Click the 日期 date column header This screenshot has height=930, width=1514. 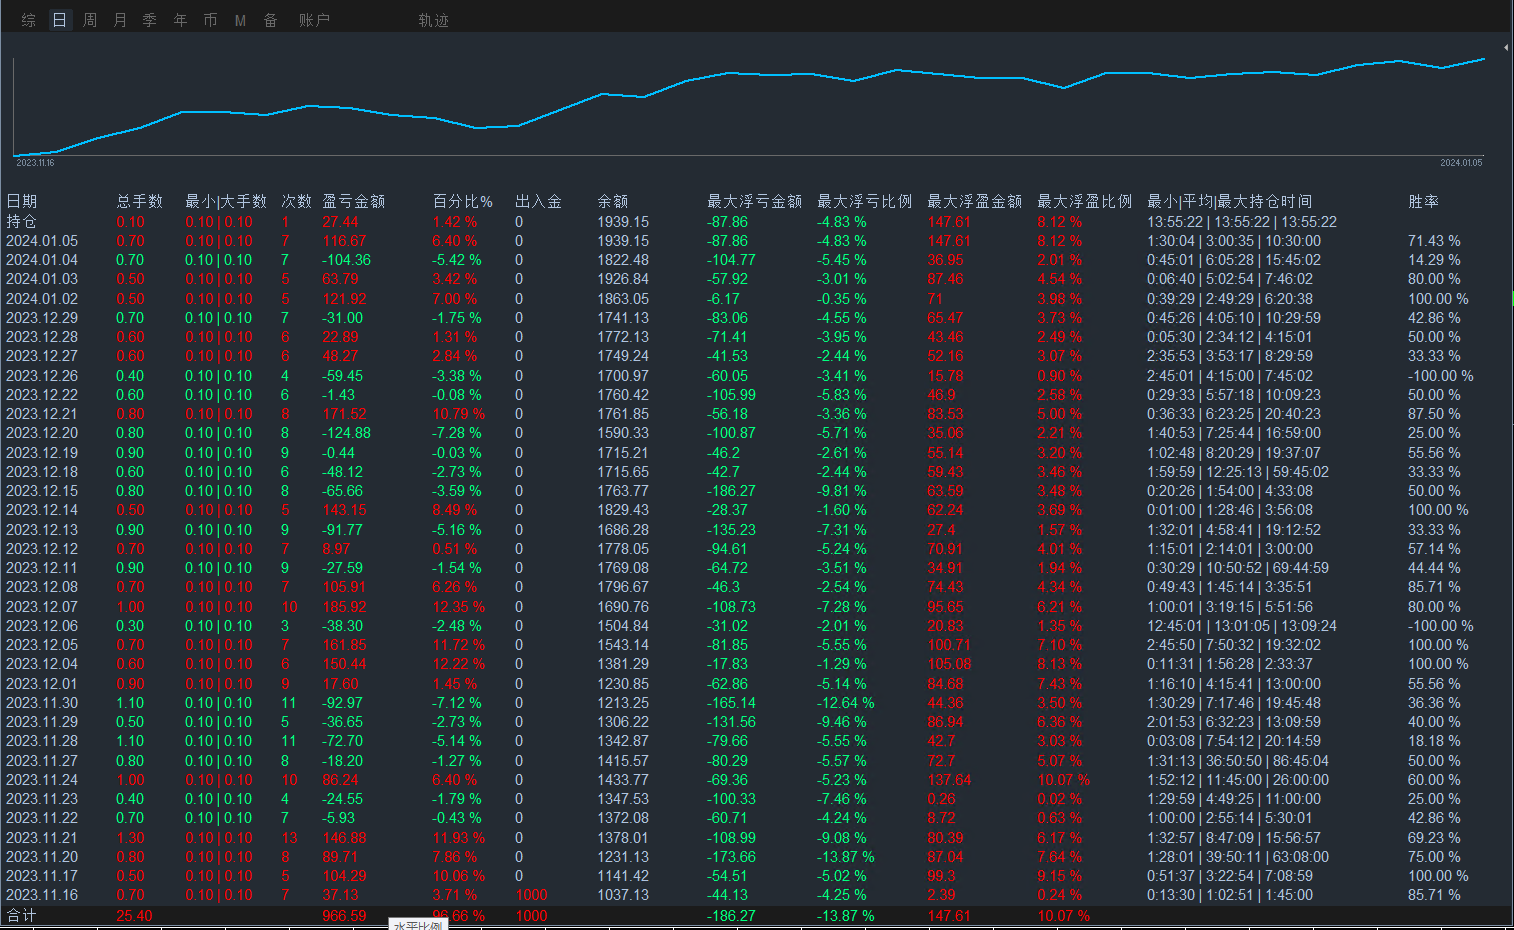22,201
